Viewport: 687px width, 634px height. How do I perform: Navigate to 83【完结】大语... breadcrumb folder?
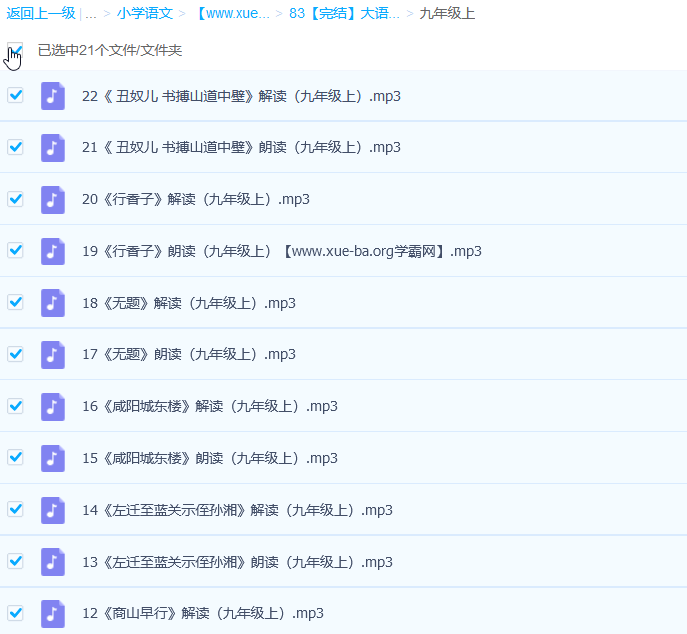(x=343, y=13)
